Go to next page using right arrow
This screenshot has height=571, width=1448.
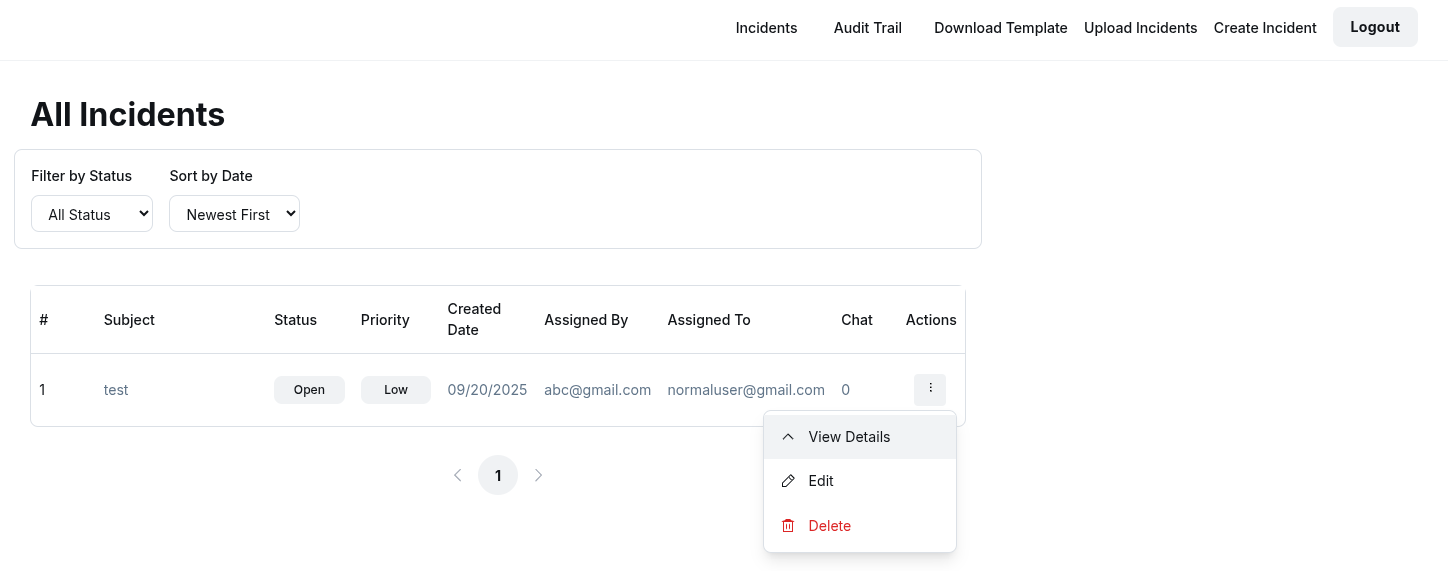[538, 475]
